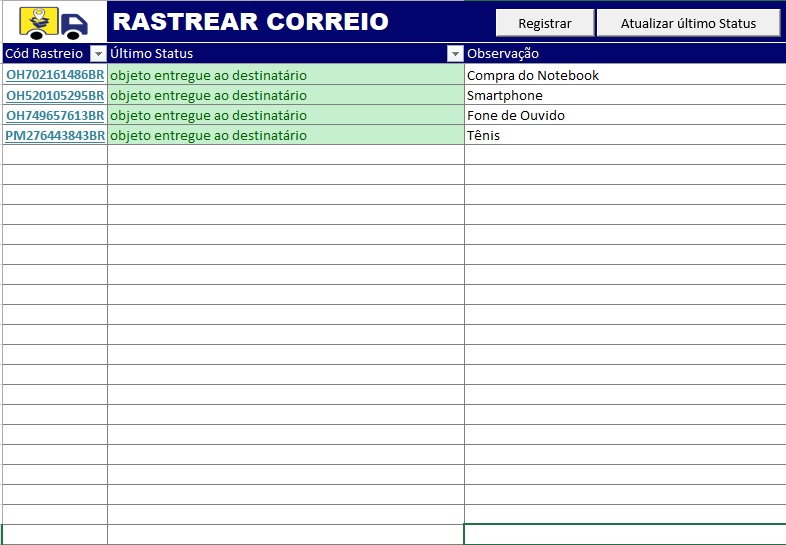Image resolution: width=786 pixels, height=545 pixels.
Task: Open tracking link OH702161486BR
Action: pos(55,75)
